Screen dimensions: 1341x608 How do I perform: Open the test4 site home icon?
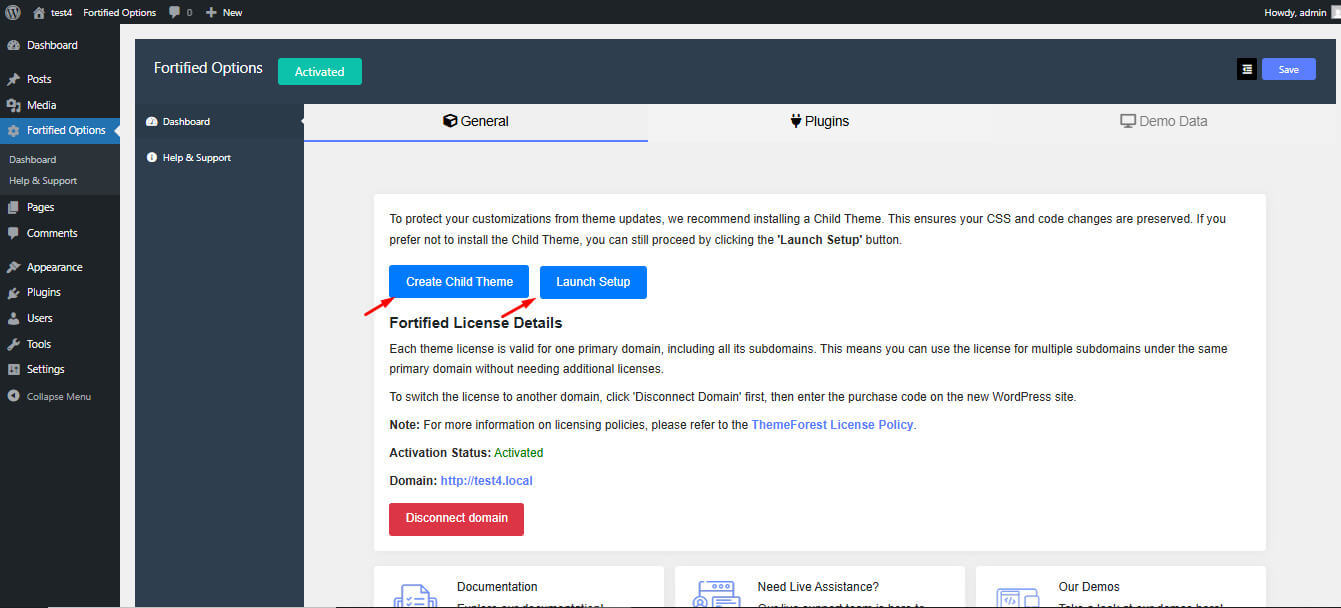(39, 12)
